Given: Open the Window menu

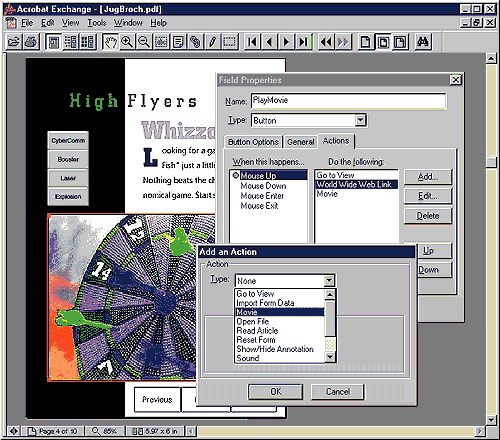Looking at the screenshot, I should tap(128, 23).
